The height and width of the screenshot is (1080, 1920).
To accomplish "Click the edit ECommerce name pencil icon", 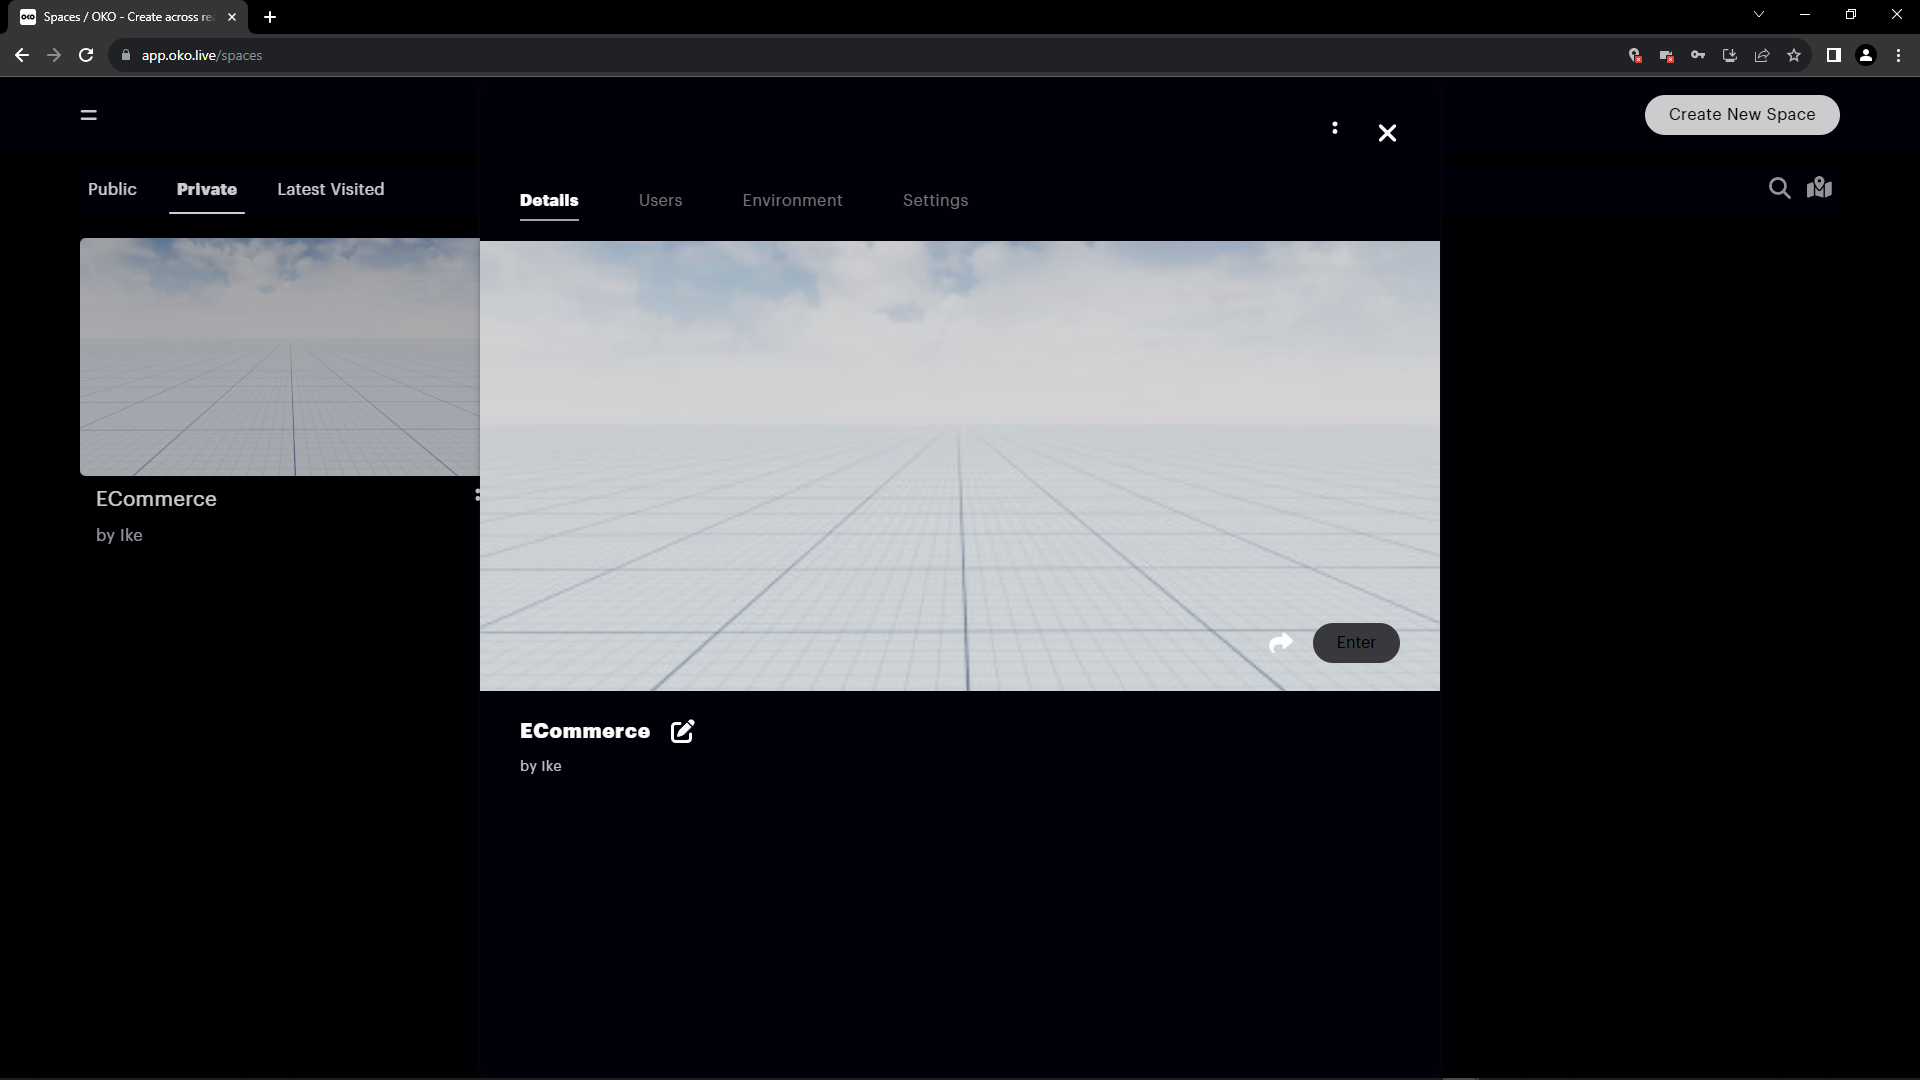I will [682, 731].
